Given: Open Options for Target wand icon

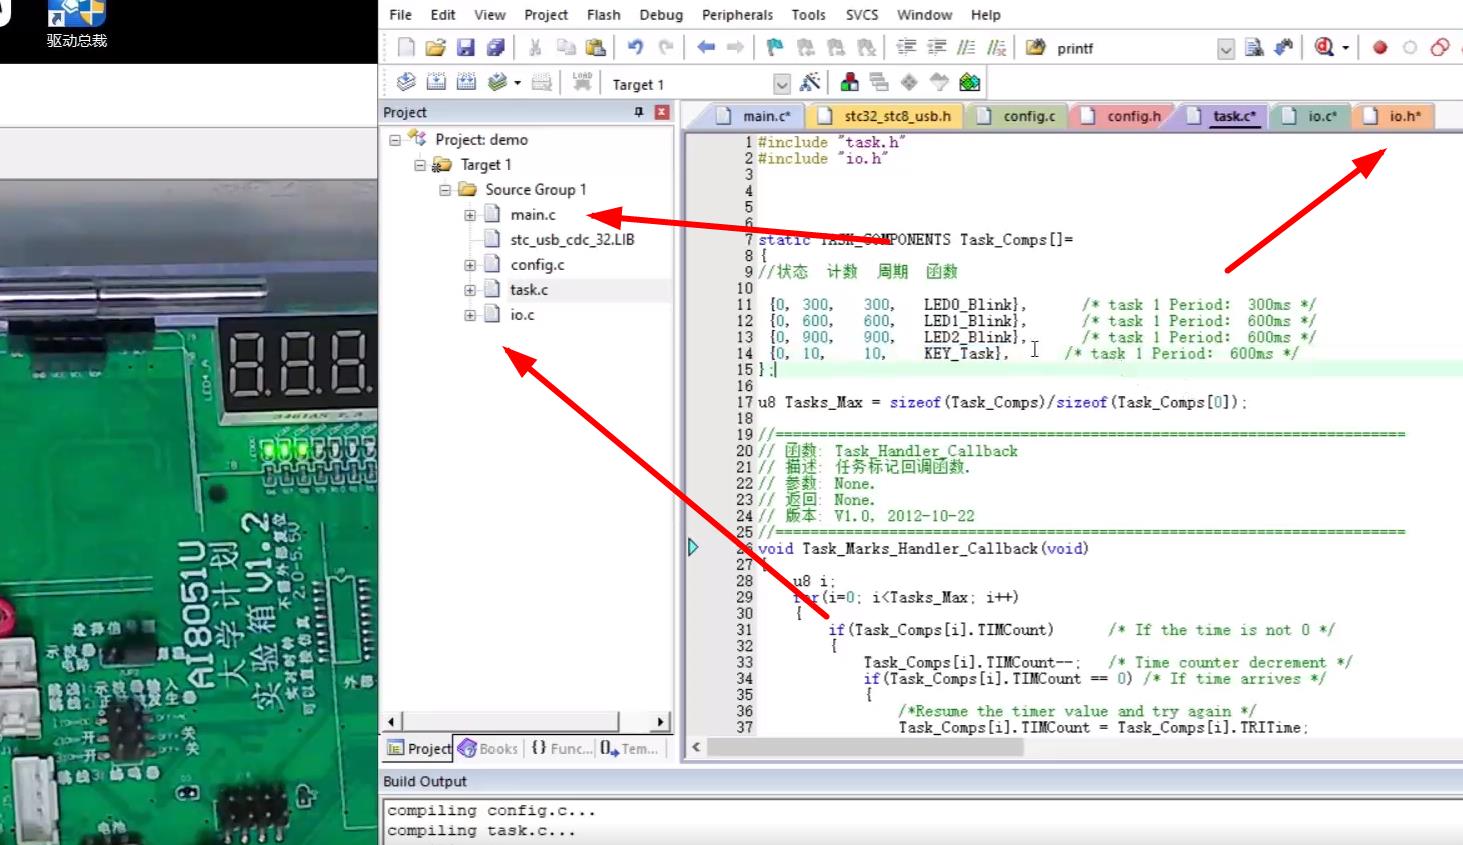Looking at the screenshot, I should point(810,83).
